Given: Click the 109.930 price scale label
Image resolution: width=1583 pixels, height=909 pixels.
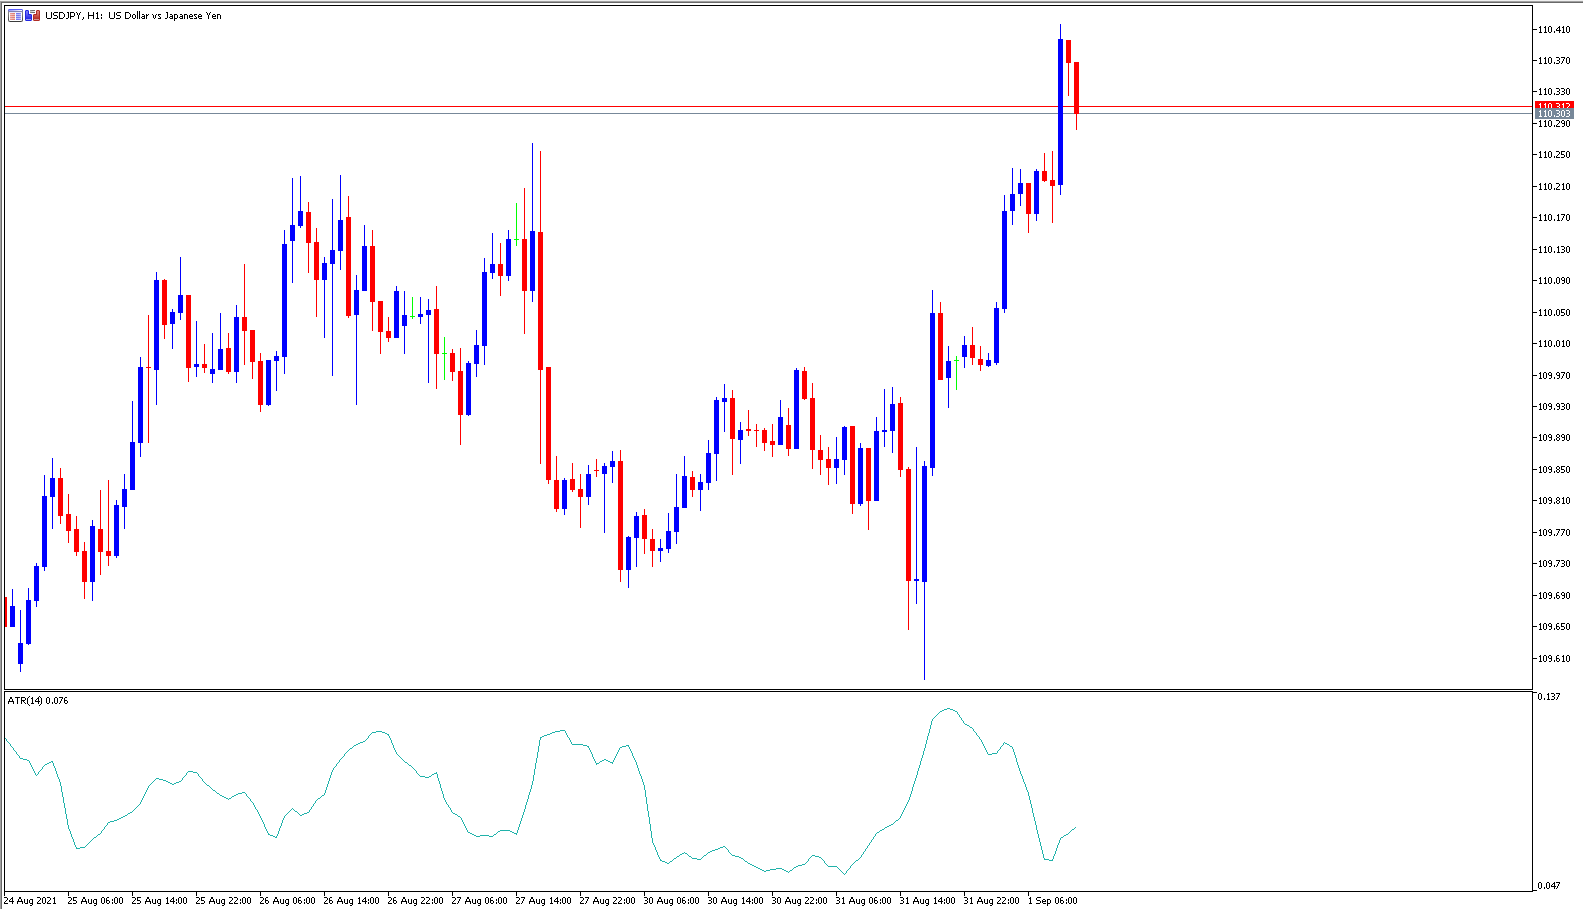Looking at the screenshot, I should (1553, 407).
